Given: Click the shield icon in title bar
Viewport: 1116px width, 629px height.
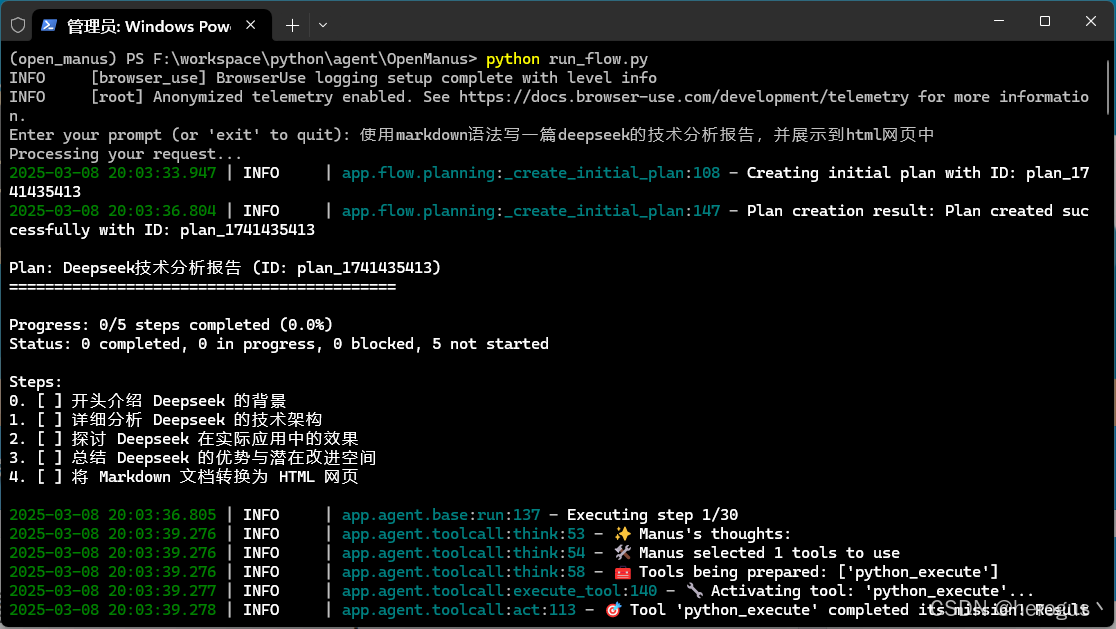Looking at the screenshot, I should click(19, 26).
